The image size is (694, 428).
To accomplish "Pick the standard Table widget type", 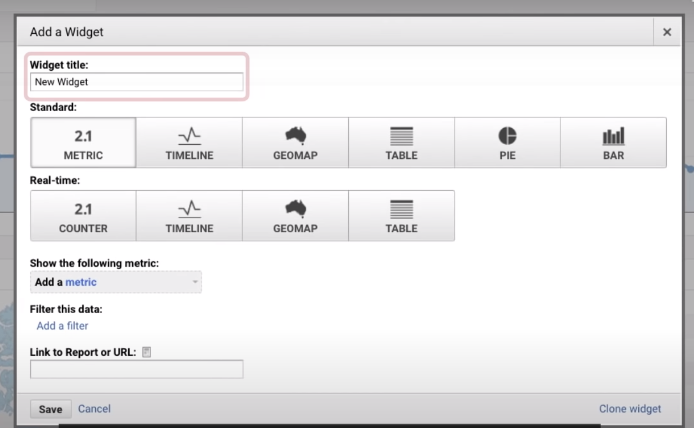I will [x=401, y=143].
